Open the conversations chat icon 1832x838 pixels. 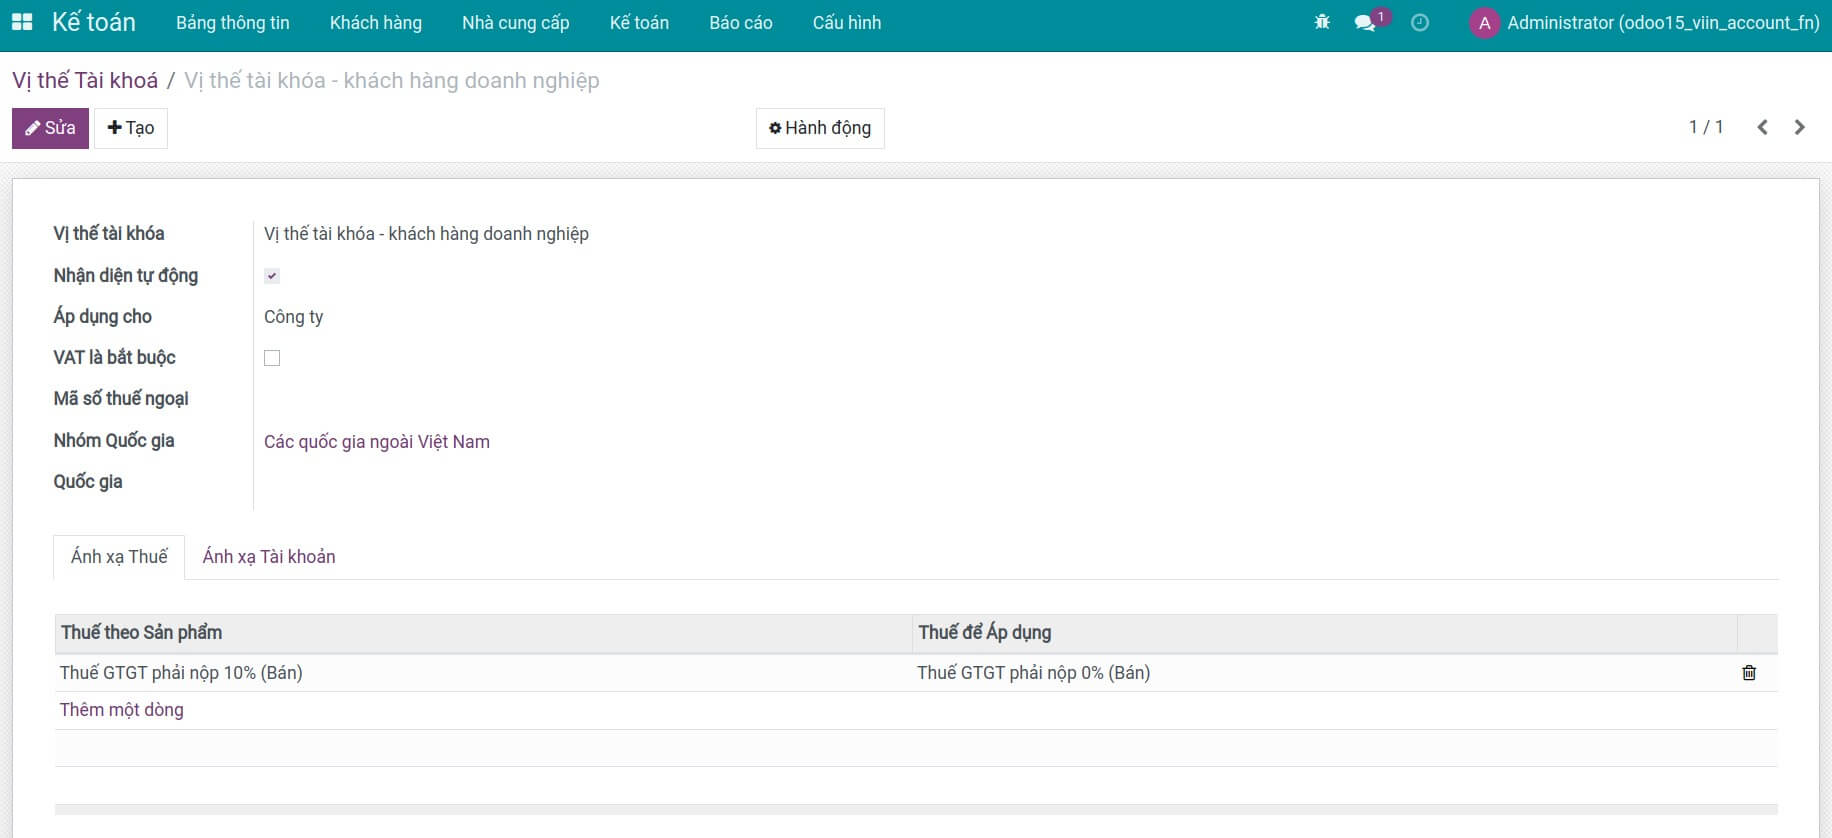coord(1365,22)
